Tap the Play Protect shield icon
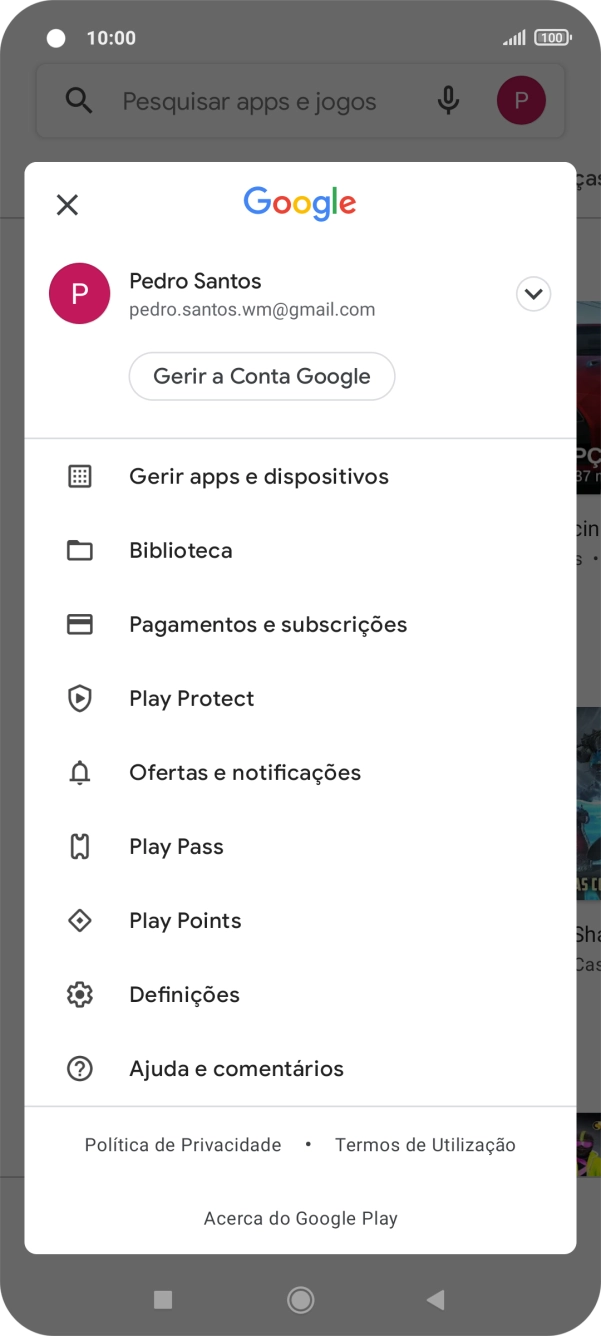 pyautogui.click(x=80, y=698)
